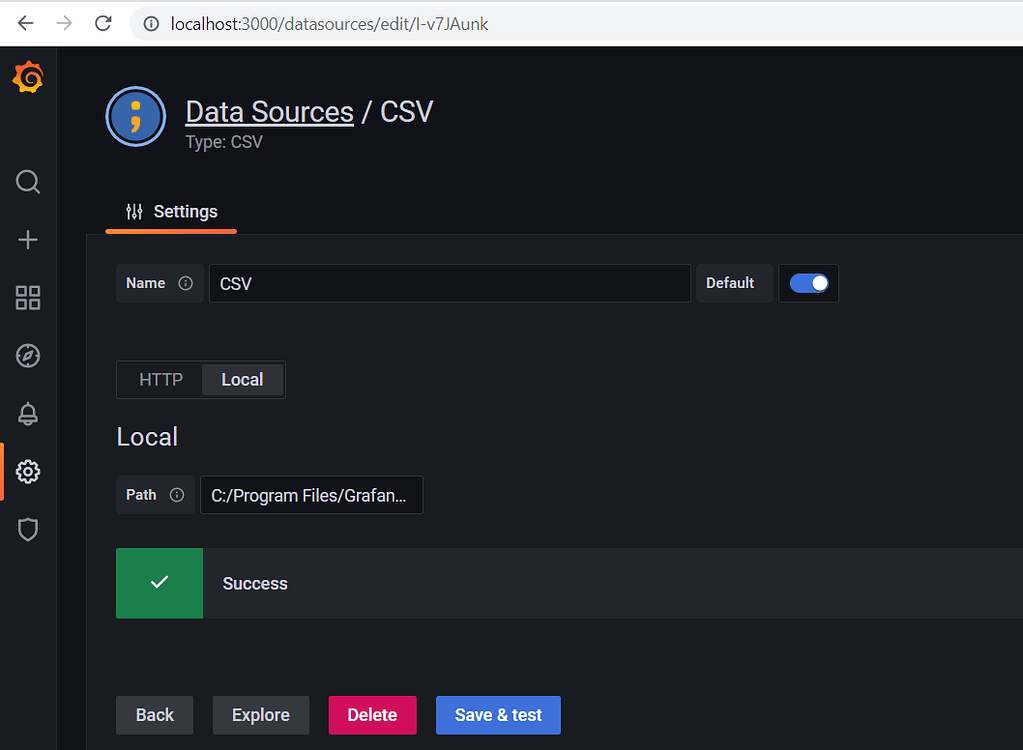The width and height of the screenshot is (1023, 750).
Task: Click the Create plus icon in sidebar
Action: click(x=27, y=240)
